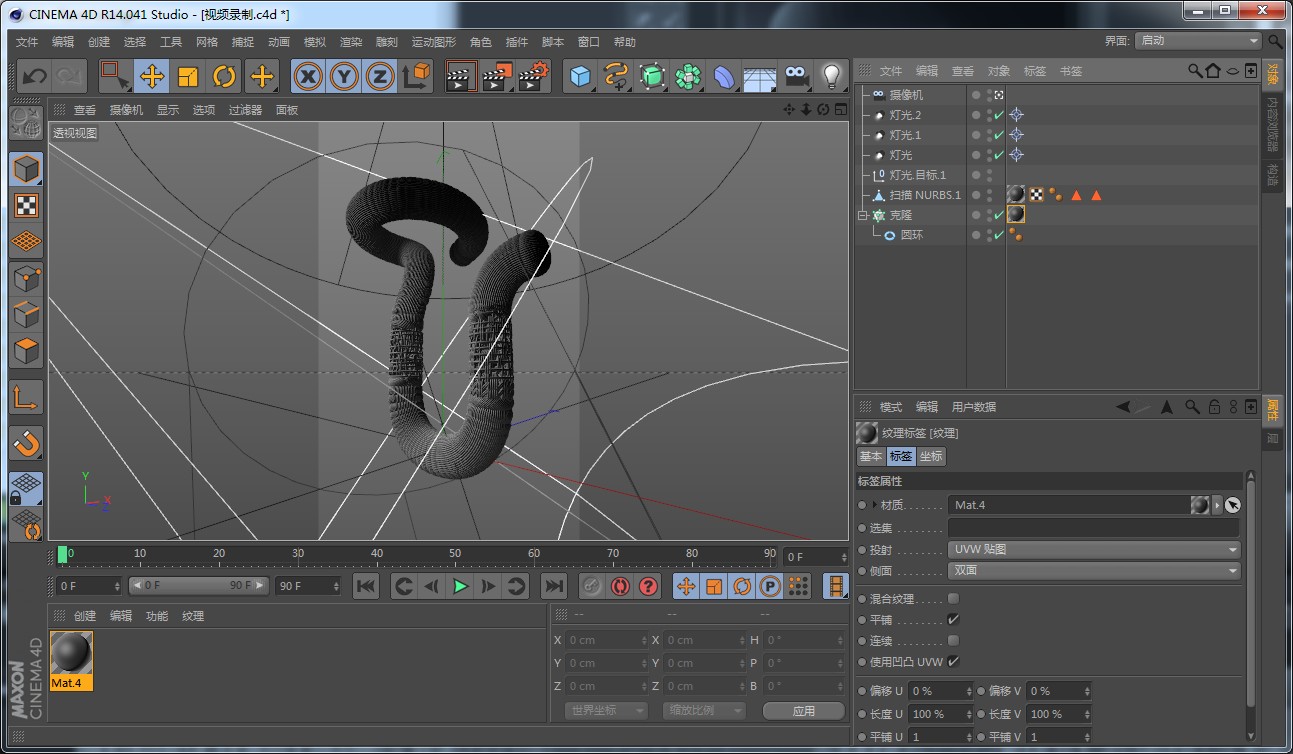The width and height of the screenshot is (1293, 754).
Task: Open the 插件 menu
Action: point(517,42)
